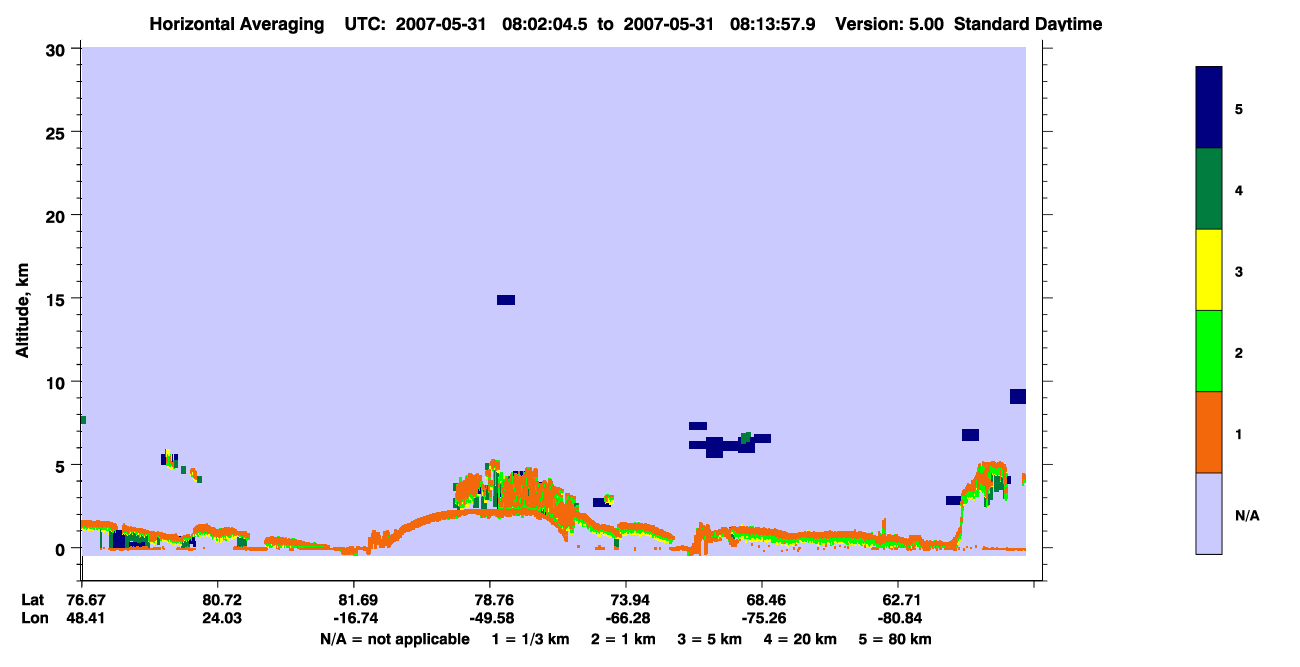Click the bright green colorbar segment labeled 2

(x=1209, y=351)
